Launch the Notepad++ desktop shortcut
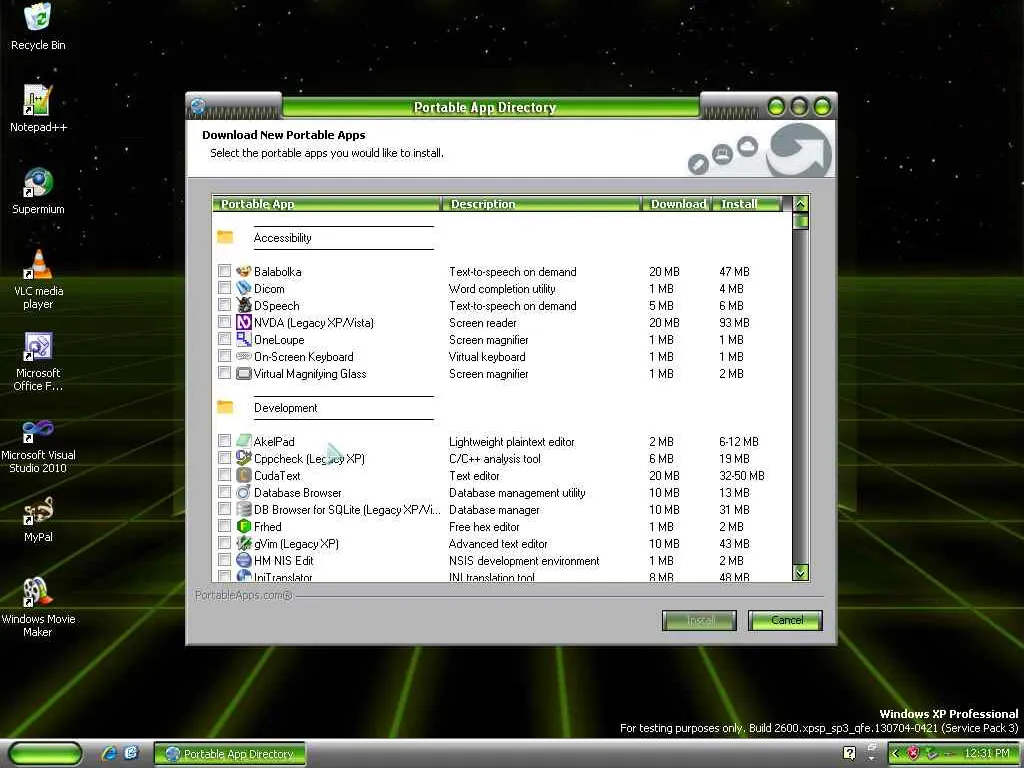 [x=38, y=108]
